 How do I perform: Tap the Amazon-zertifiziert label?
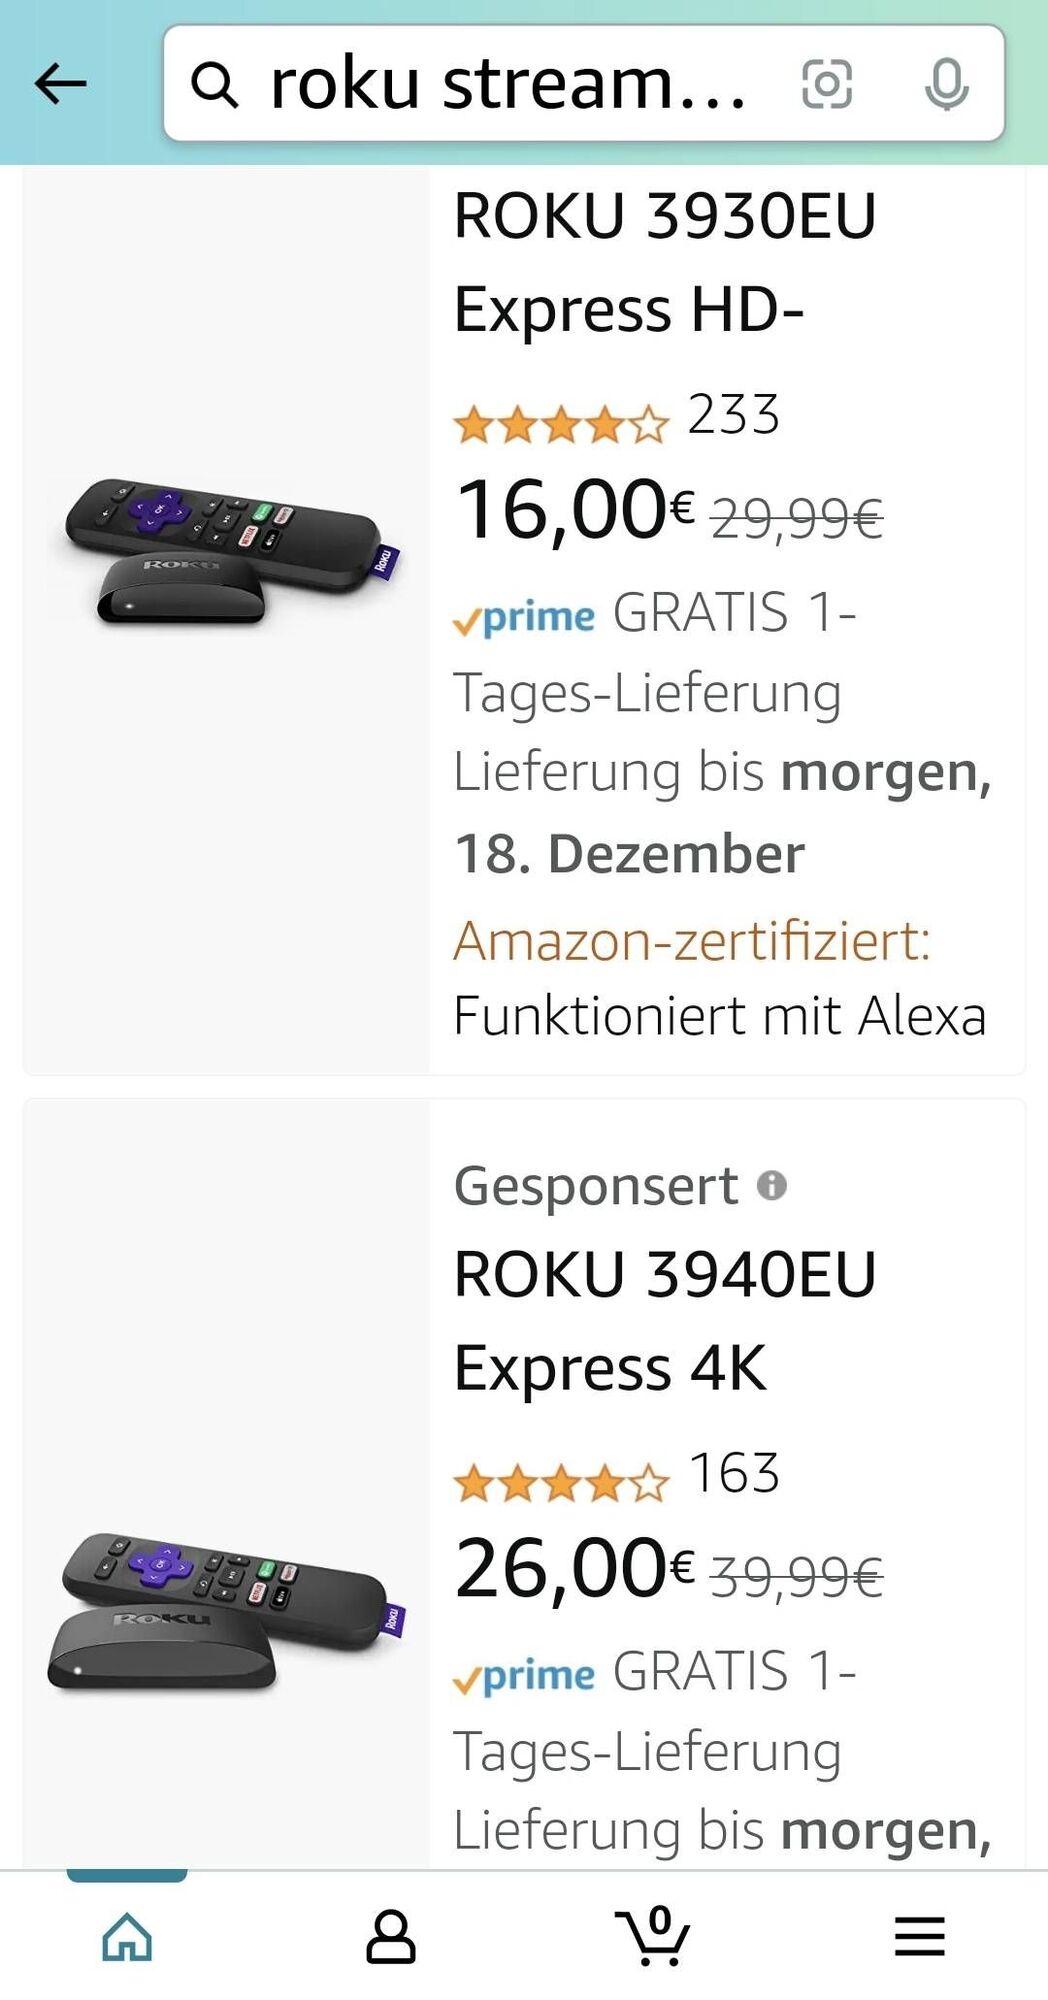(x=692, y=941)
